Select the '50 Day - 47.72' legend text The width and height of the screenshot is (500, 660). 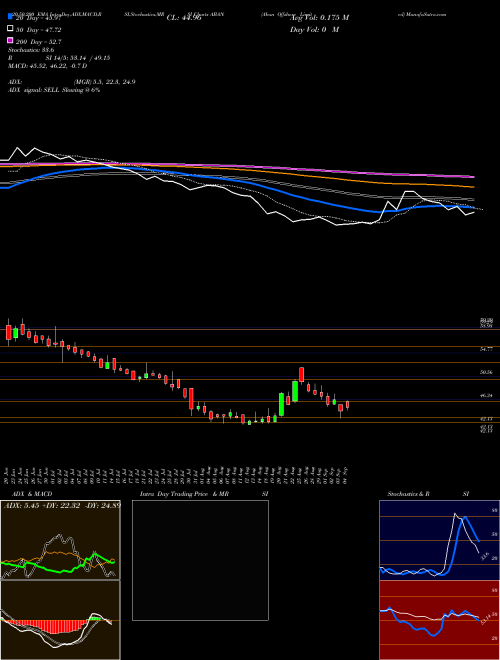[x=38, y=30]
